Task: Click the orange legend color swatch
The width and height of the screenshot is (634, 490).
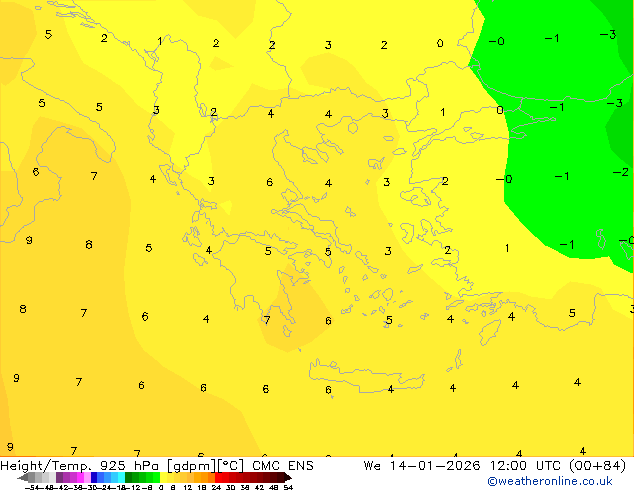Action: (205, 478)
